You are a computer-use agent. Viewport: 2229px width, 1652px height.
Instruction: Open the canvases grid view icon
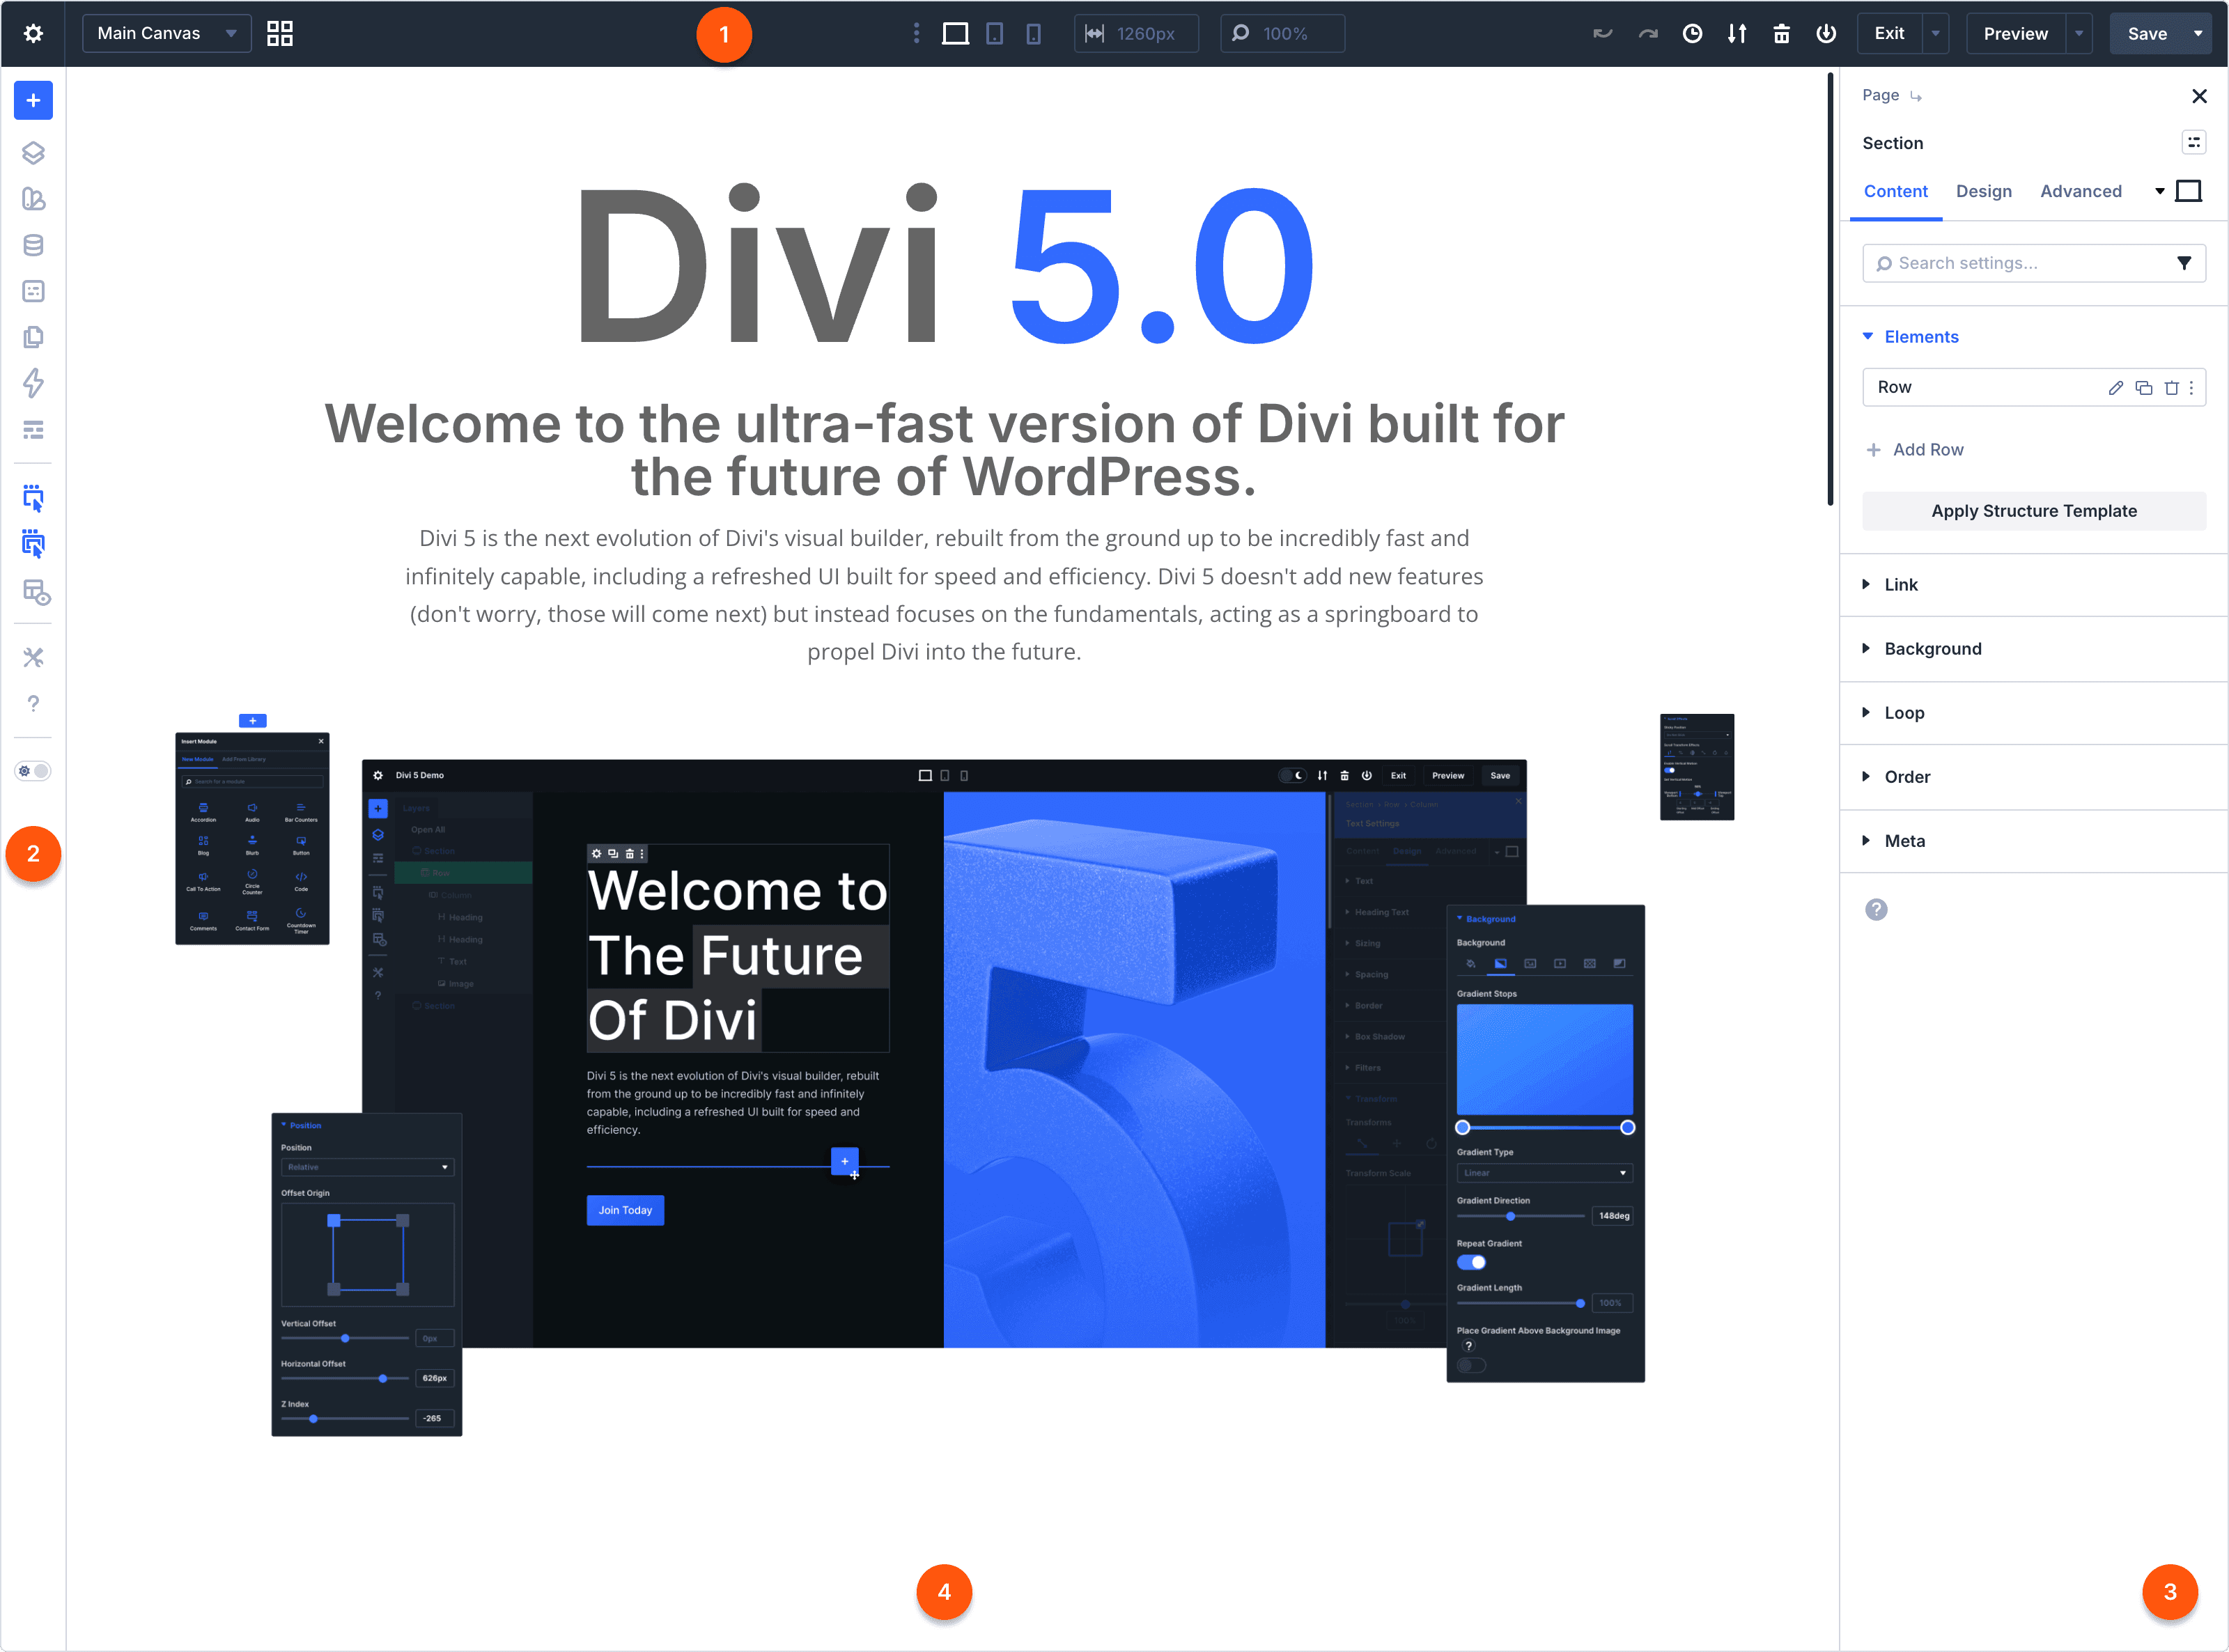click(x=280, y=34)
